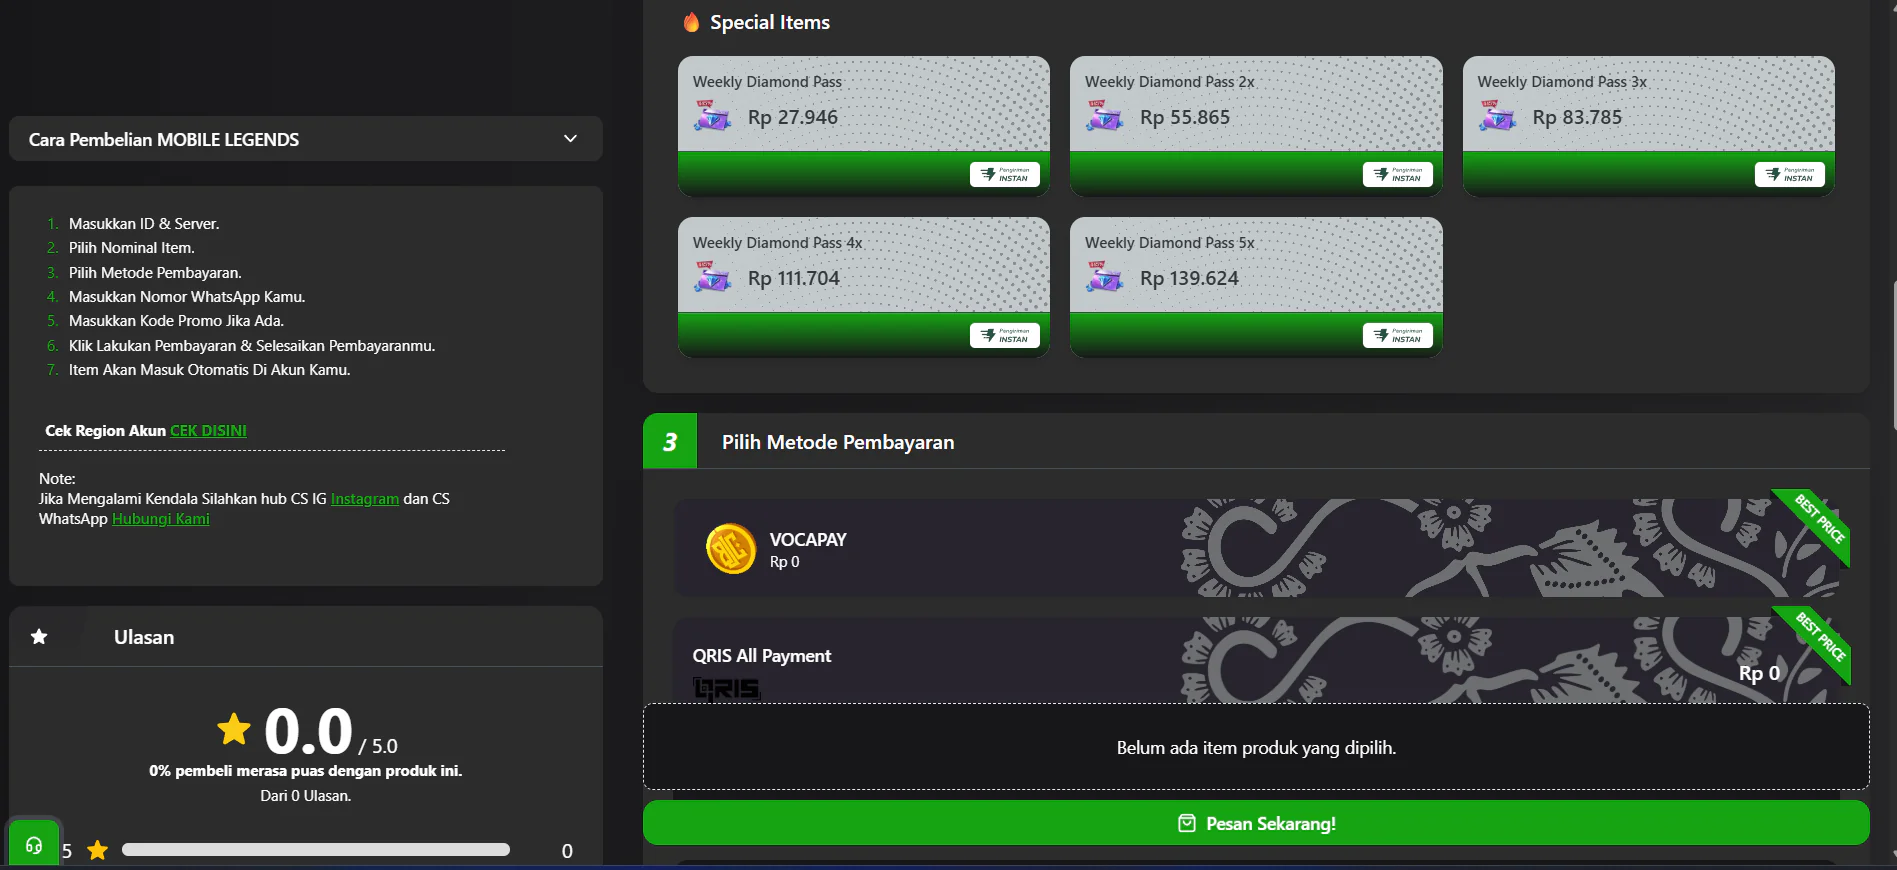The image size is (1897, 870).
Task: Click the review count 0 in the 5-star row
Action: [x=567, y=851]
